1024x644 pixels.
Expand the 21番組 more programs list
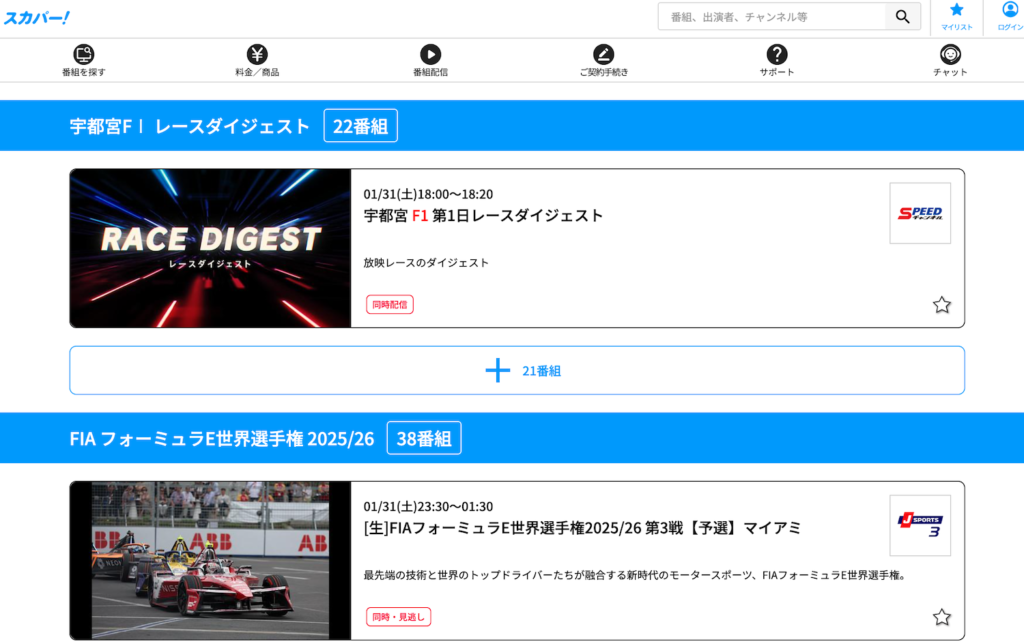click(517, 371)
